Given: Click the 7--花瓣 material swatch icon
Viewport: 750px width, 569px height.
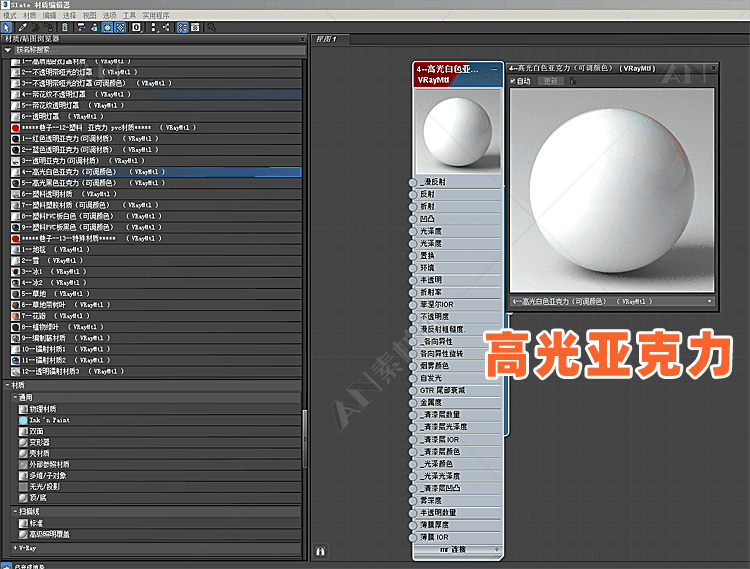Looking at the screenshot, I should (15, 315).
